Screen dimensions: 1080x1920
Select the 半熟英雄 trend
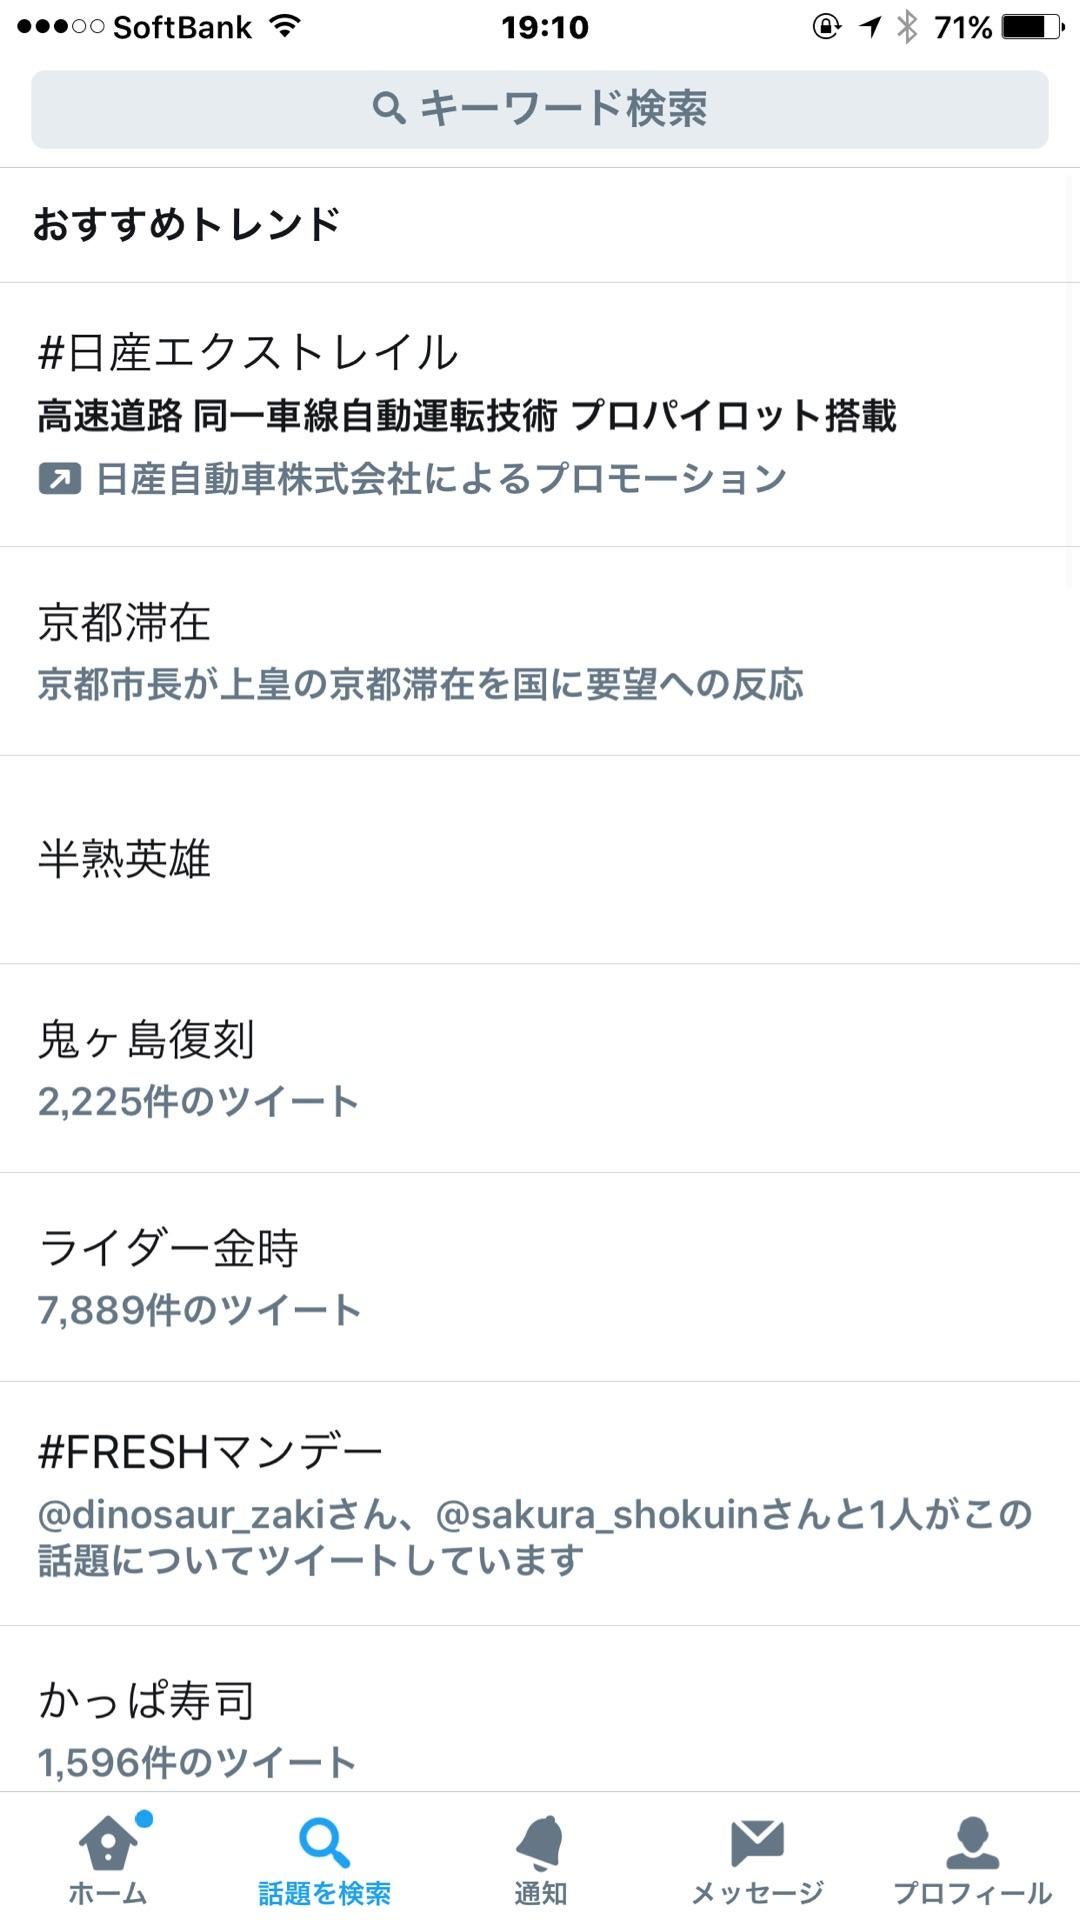540,860
